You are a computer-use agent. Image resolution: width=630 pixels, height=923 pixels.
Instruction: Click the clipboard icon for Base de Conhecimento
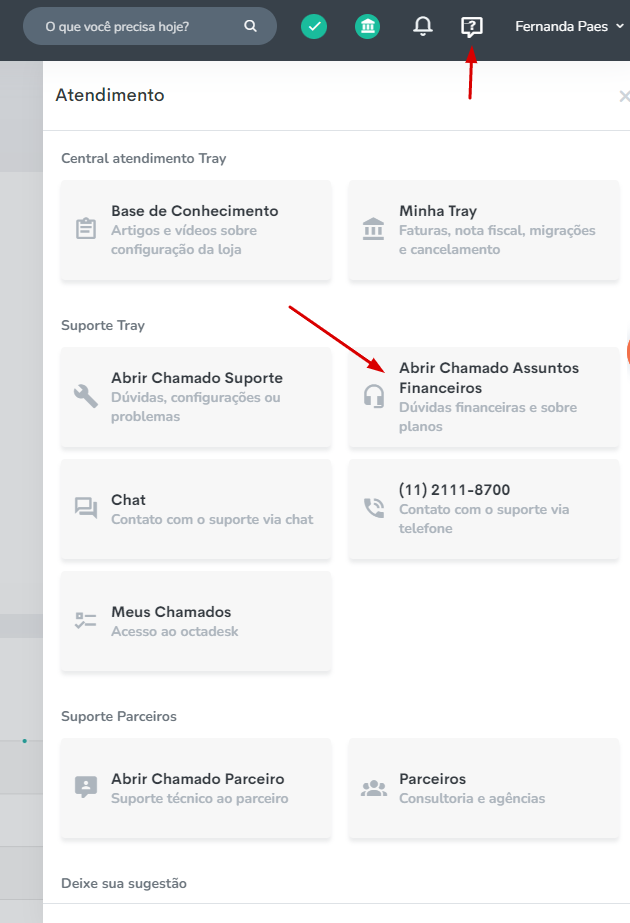(86, 229)
